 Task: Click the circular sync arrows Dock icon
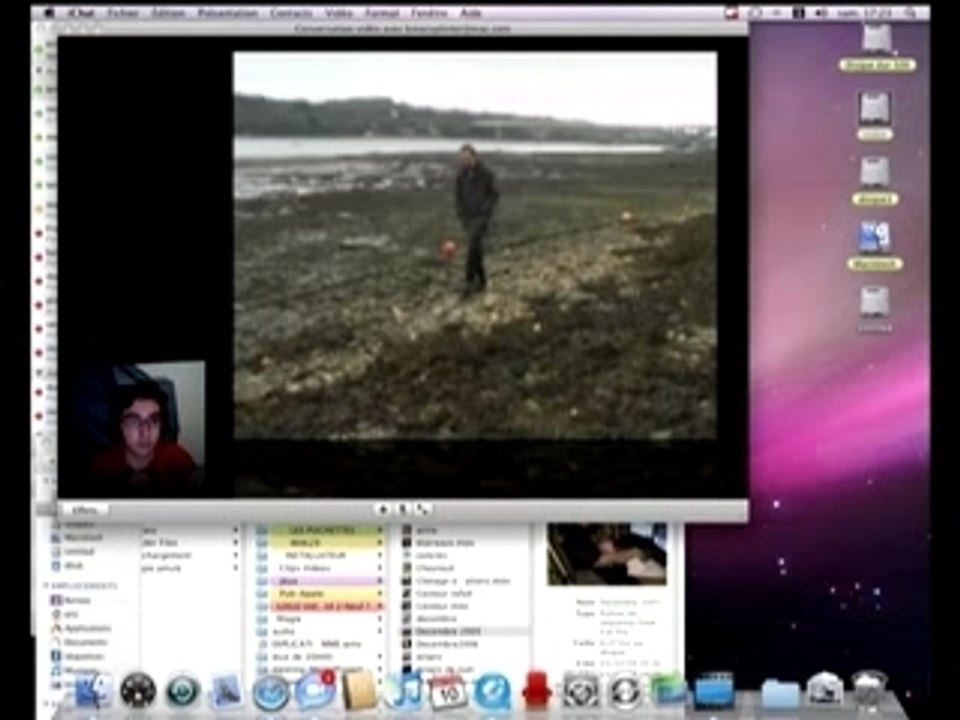tap(624, 692)
